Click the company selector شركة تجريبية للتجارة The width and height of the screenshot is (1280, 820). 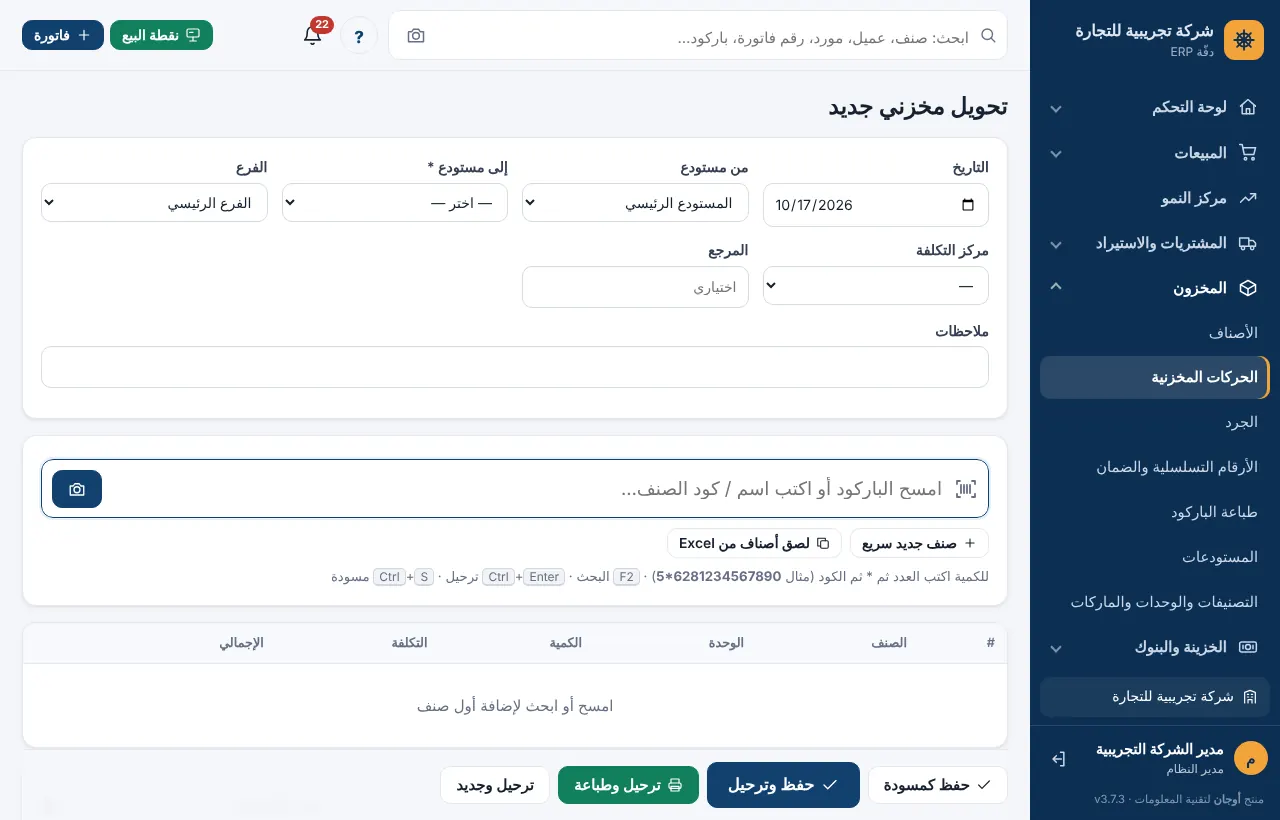point(1155,697)
